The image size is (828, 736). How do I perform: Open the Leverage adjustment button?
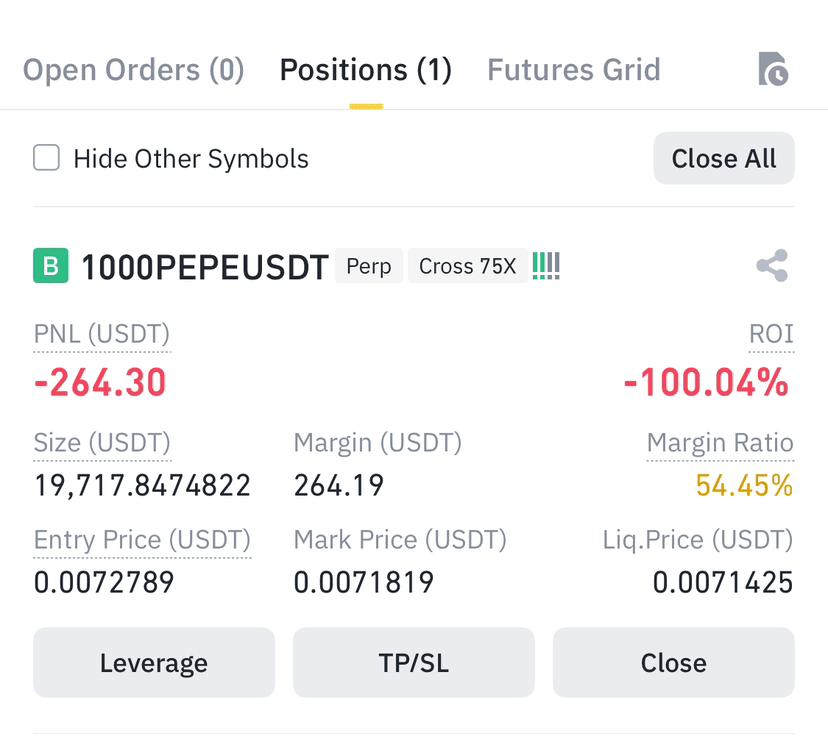(154, 663)
